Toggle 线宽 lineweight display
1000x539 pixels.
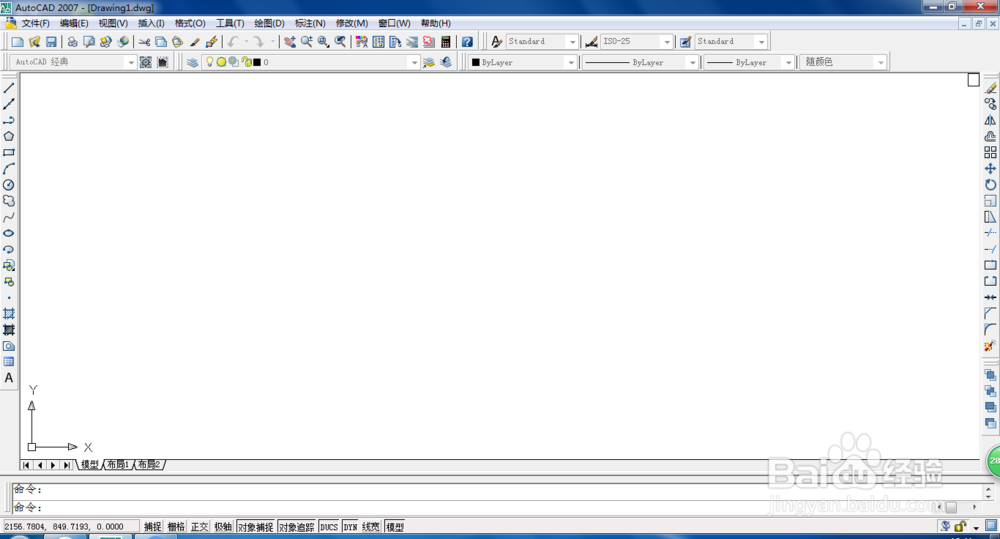tap(371, 527)
